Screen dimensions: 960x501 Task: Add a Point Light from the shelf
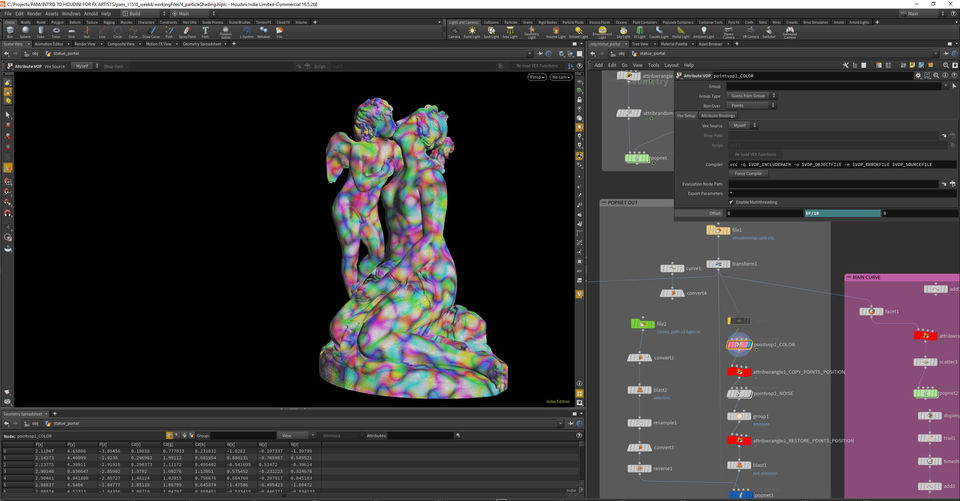click(x=471, y=31)
